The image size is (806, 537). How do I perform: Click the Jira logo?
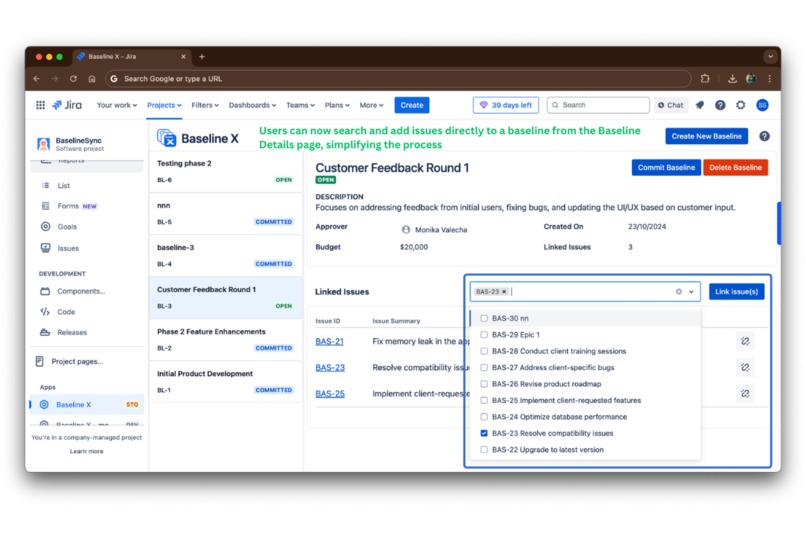tap(67, 105)
